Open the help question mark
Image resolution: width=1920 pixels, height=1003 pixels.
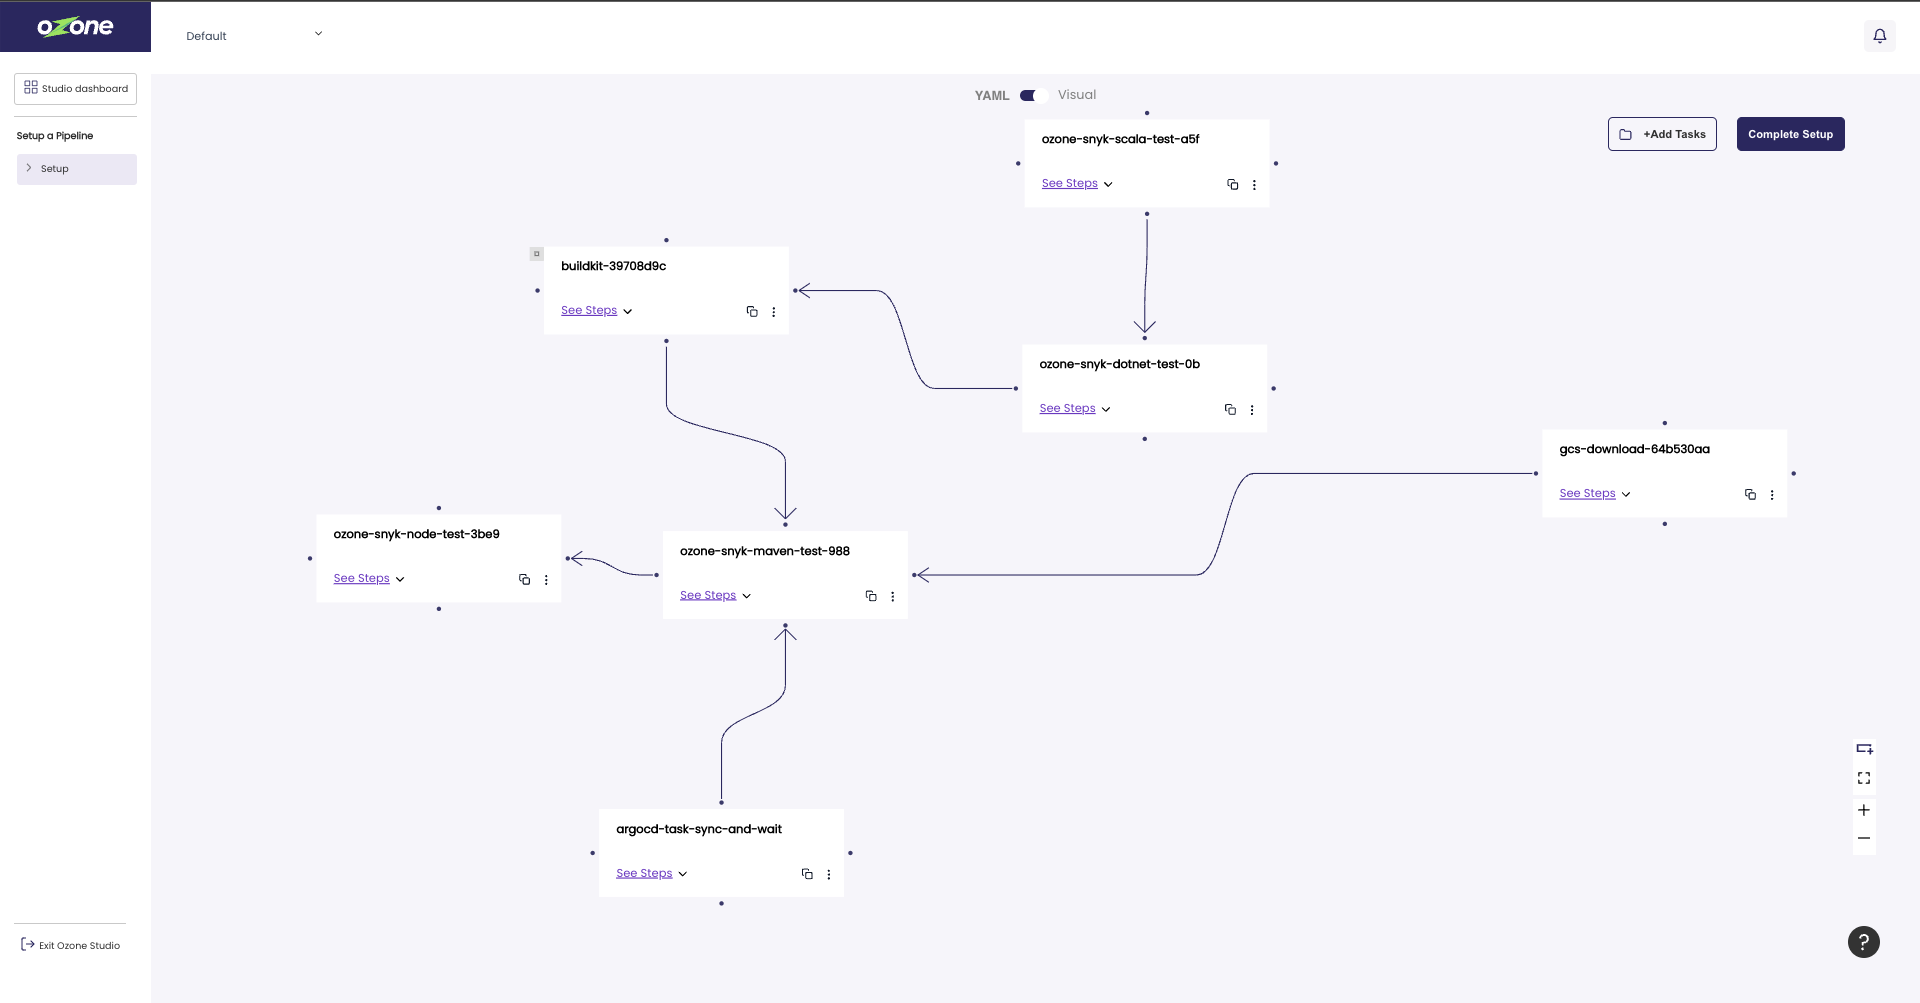[x=1863, y=942]
